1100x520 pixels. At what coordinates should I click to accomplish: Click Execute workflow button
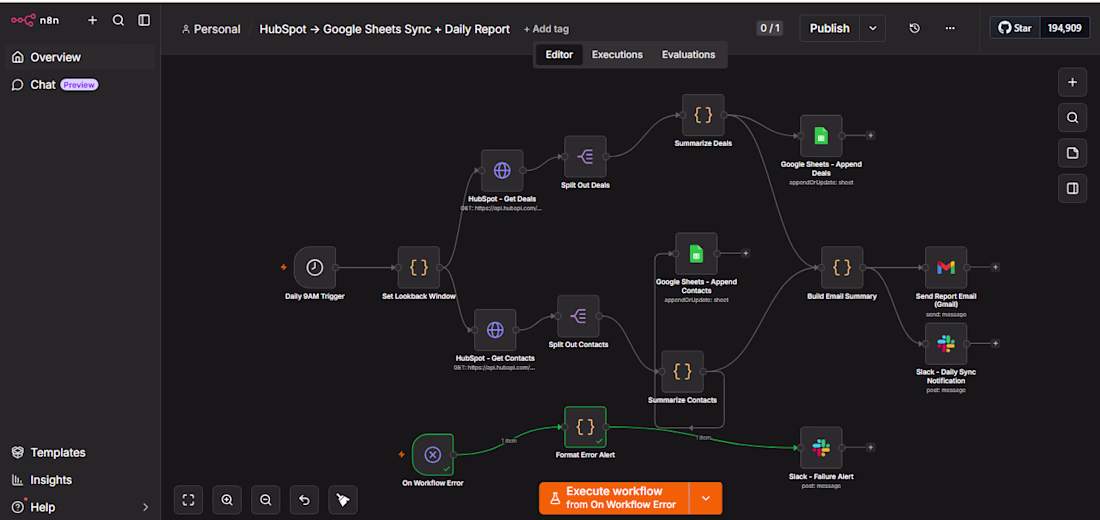pos(614,498)
